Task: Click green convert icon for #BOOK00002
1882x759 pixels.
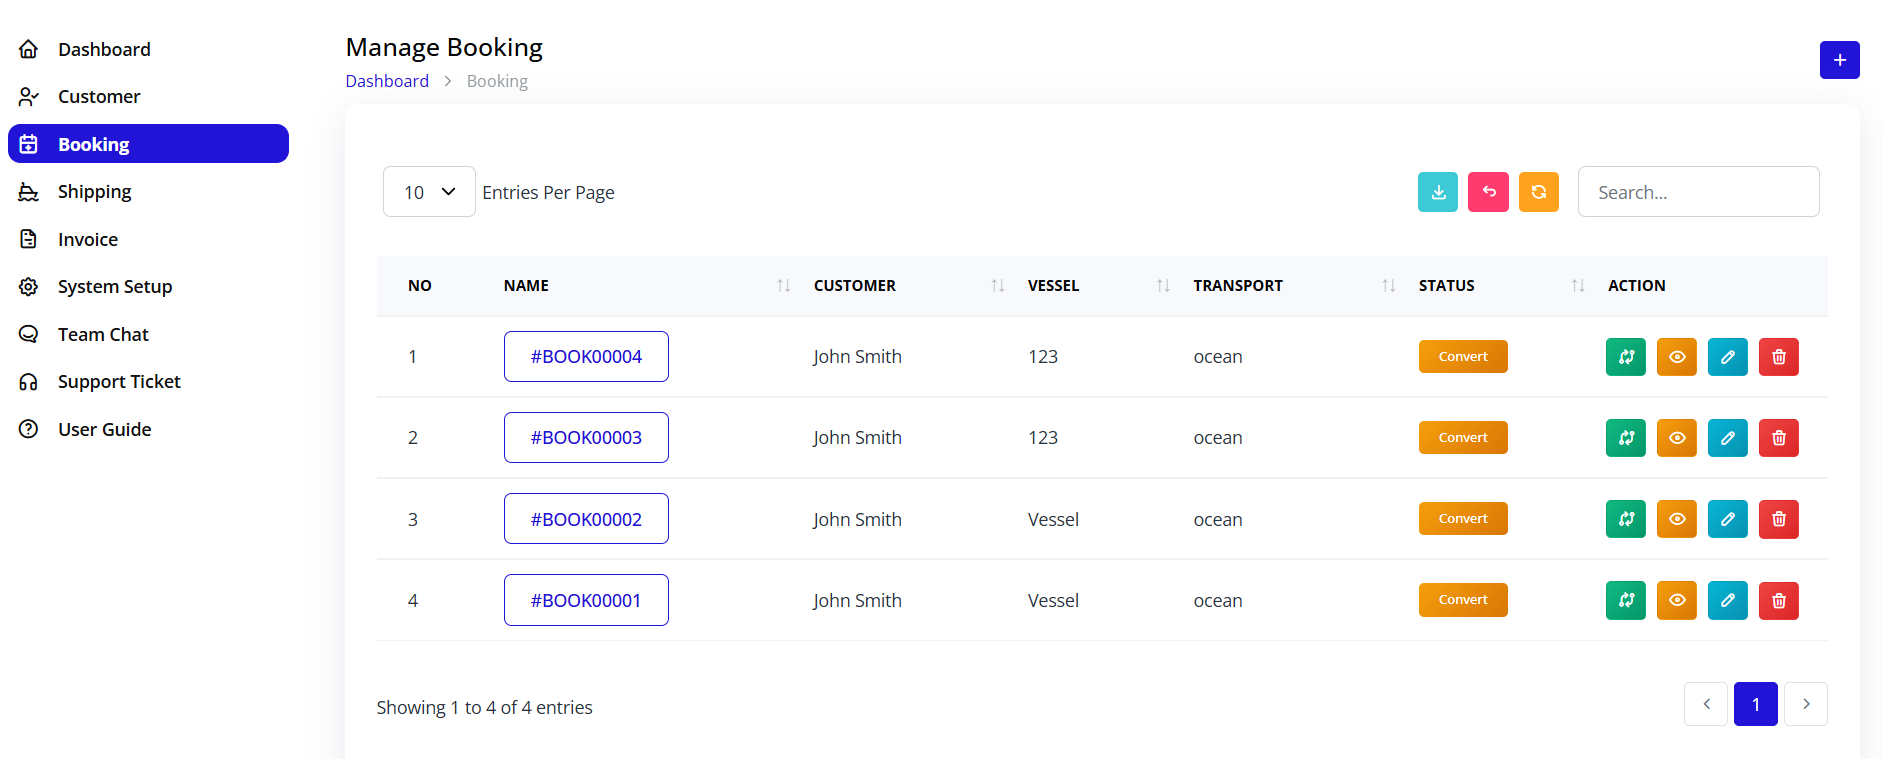Action: coord(1626,519)
